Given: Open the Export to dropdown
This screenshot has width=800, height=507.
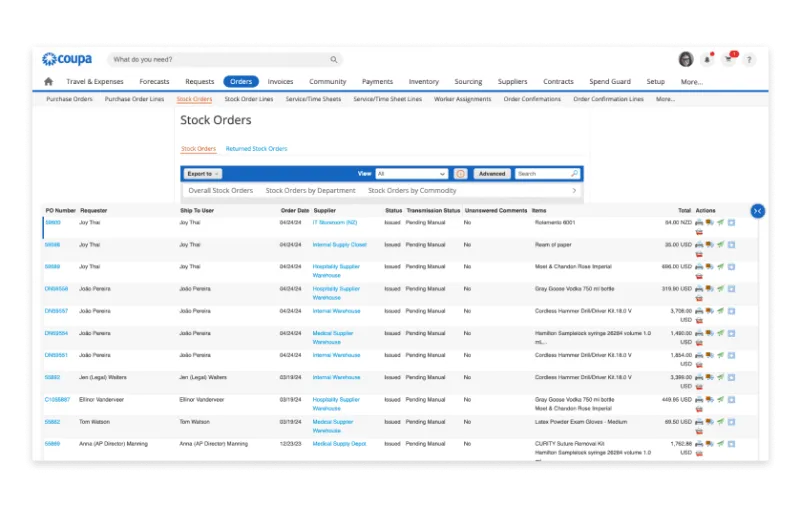Looking at the screenshot, I should click(203, 174).
